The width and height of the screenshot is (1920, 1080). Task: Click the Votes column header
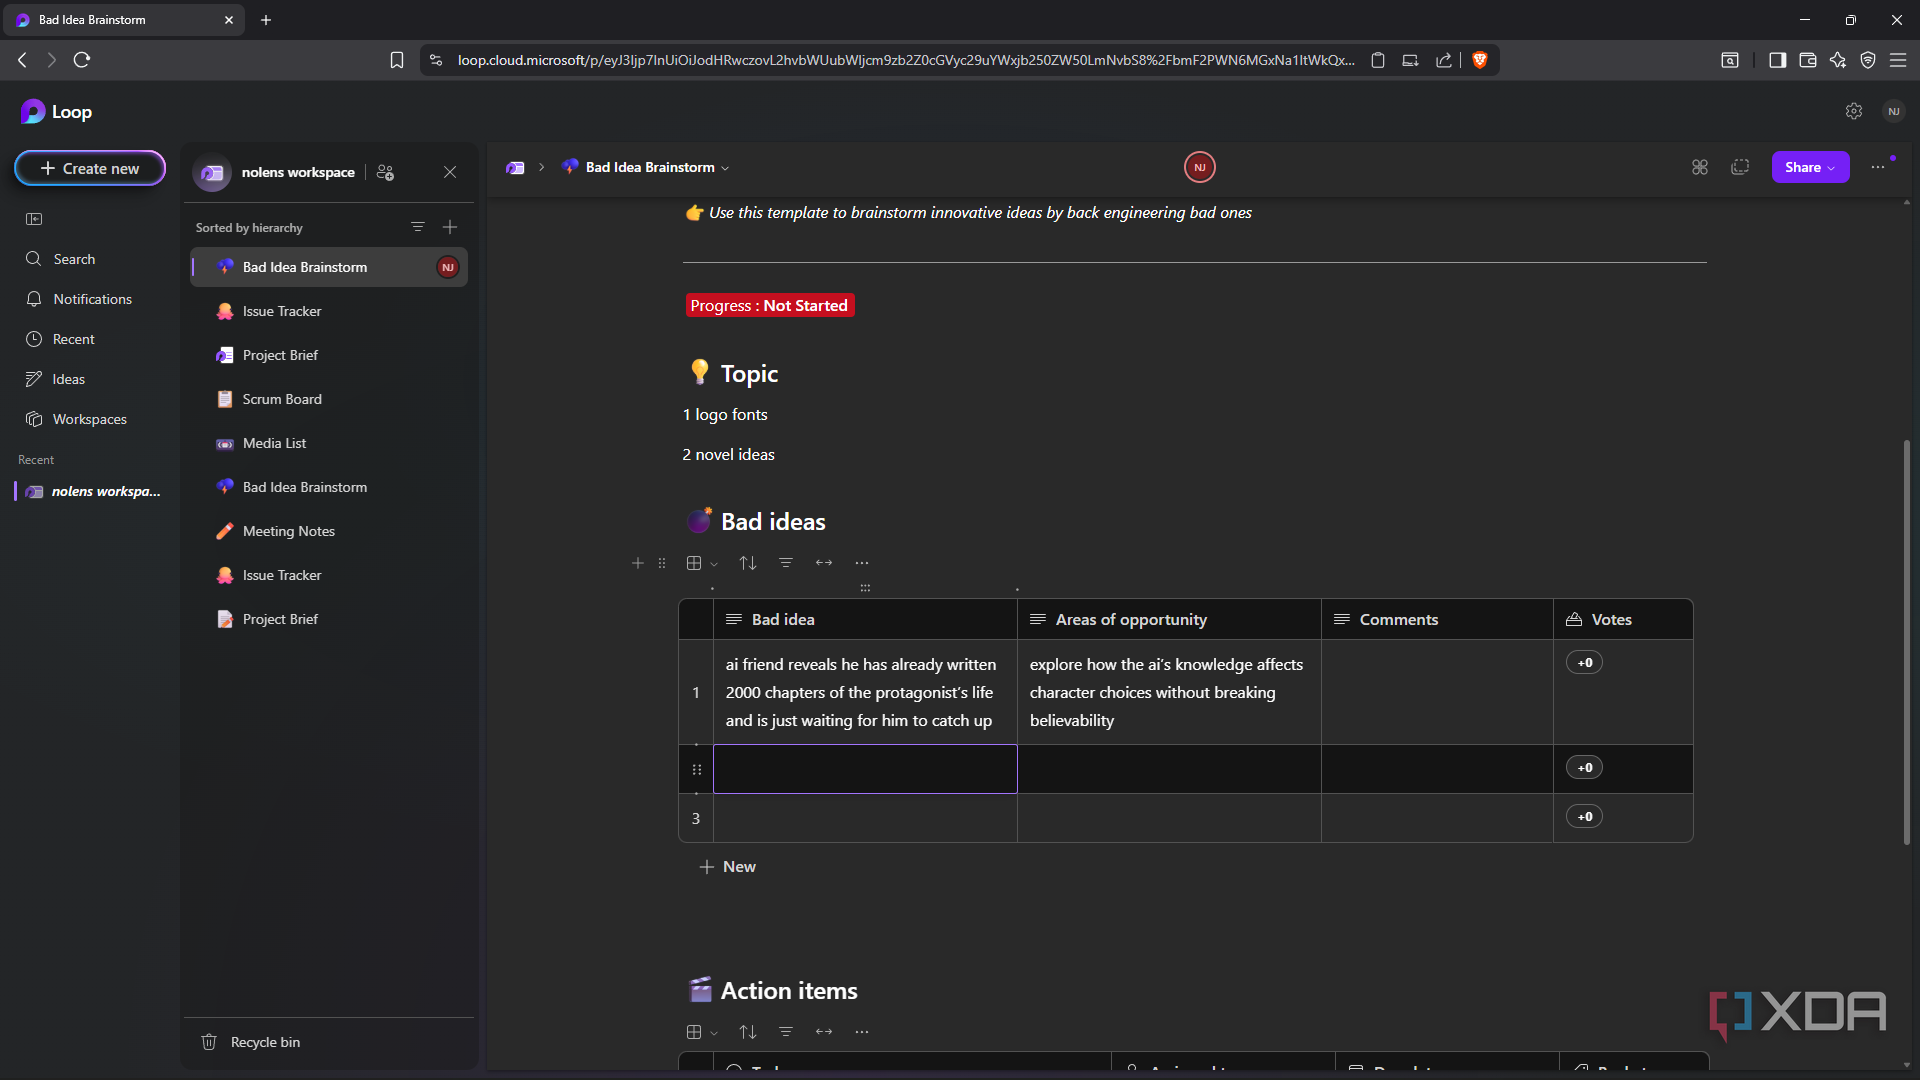(1623, 619)
